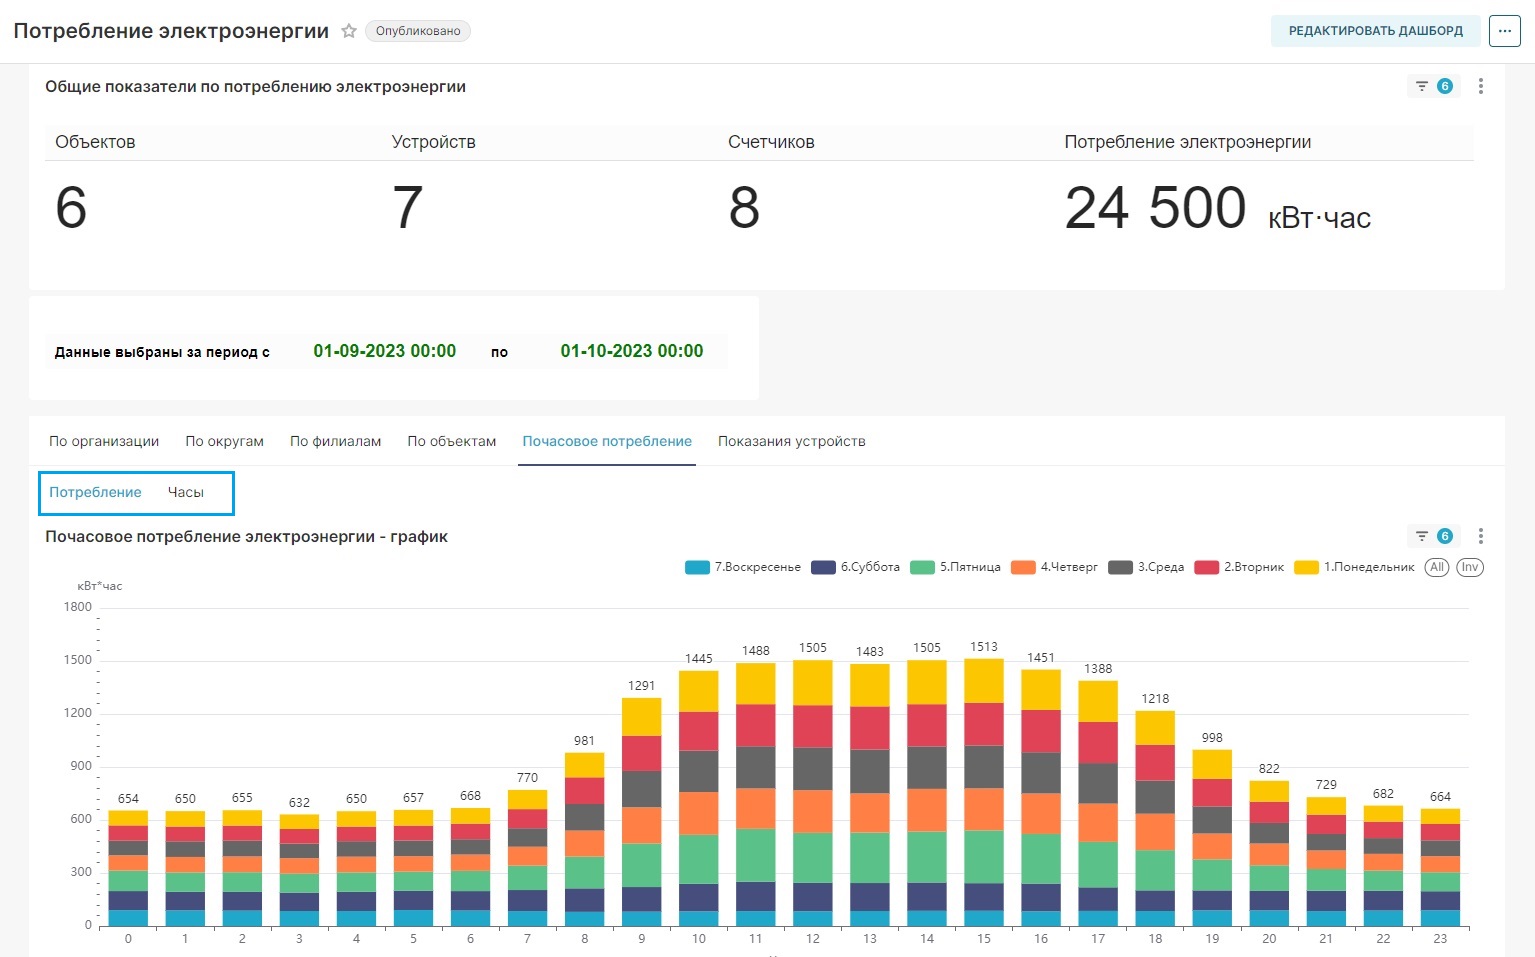Invert legend selection with Inv button
This screenshot has height=957, width=1535.
(1469, 567)
